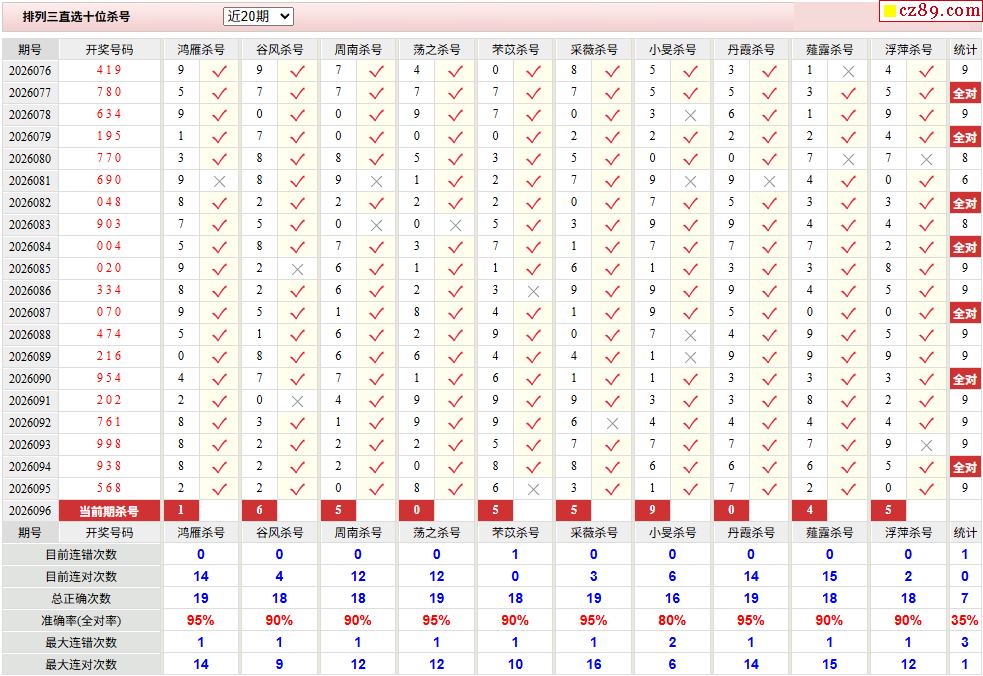Screen dimensions: 983x676
Task: Click the X mark for 芣苡杀号 in row 2026086
Action: (x=534, y=291)
